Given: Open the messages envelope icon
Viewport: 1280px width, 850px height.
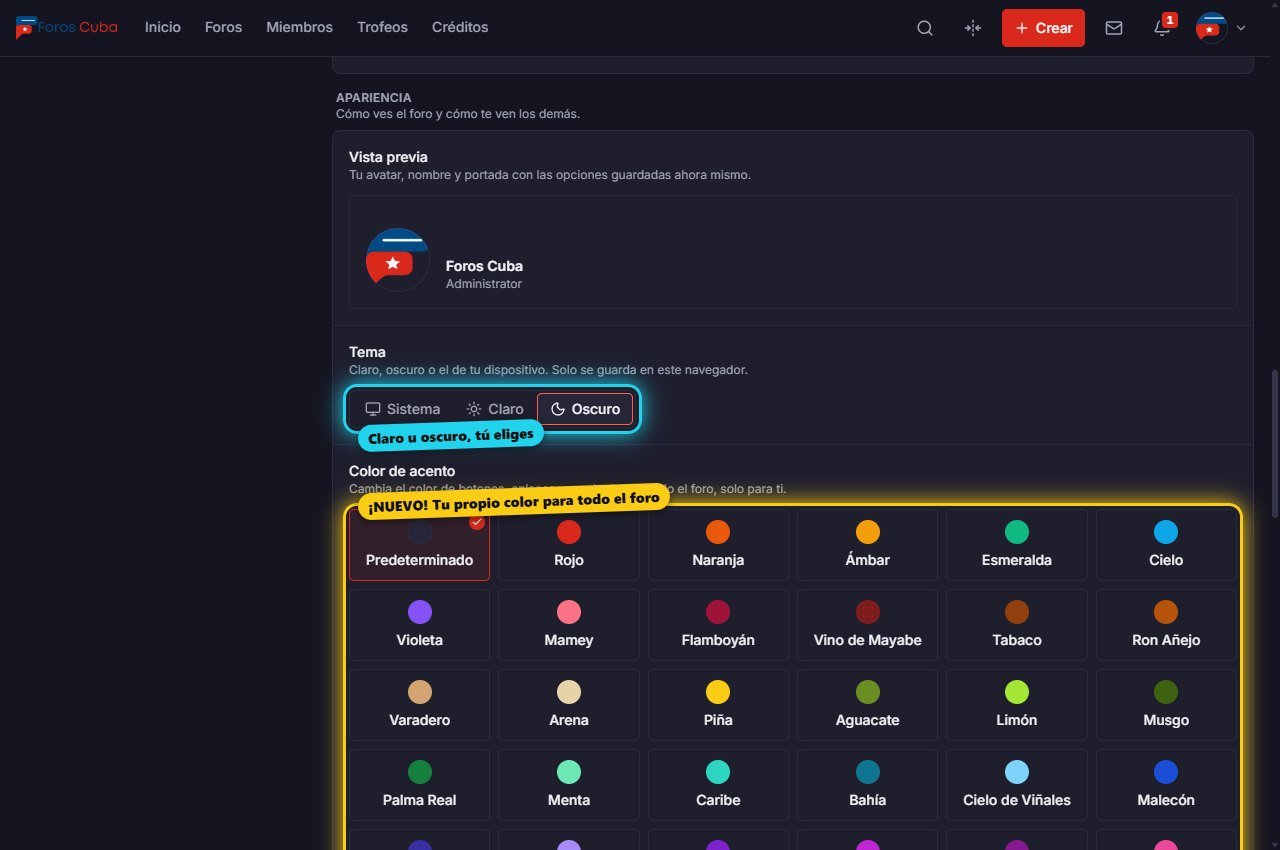Looking at the screenshot, I should click(x=1114, y=28).
